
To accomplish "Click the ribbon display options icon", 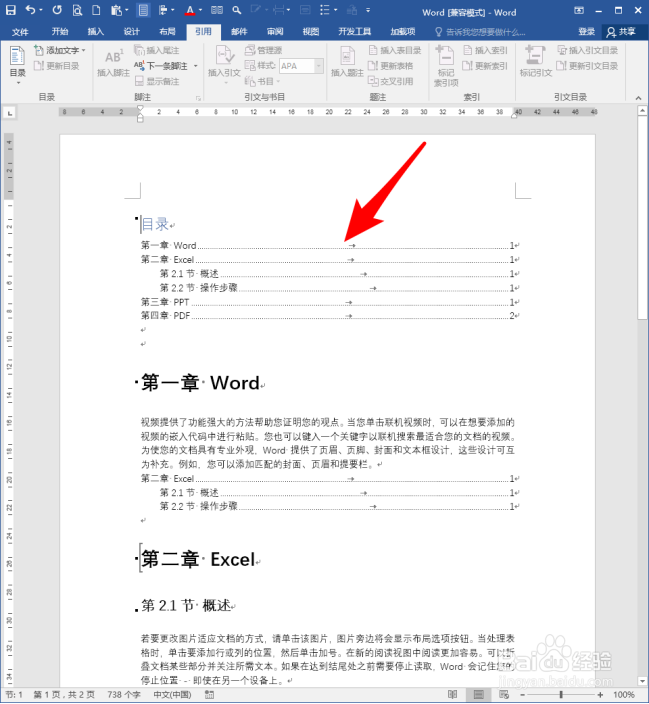I will (x=579, y=10).
